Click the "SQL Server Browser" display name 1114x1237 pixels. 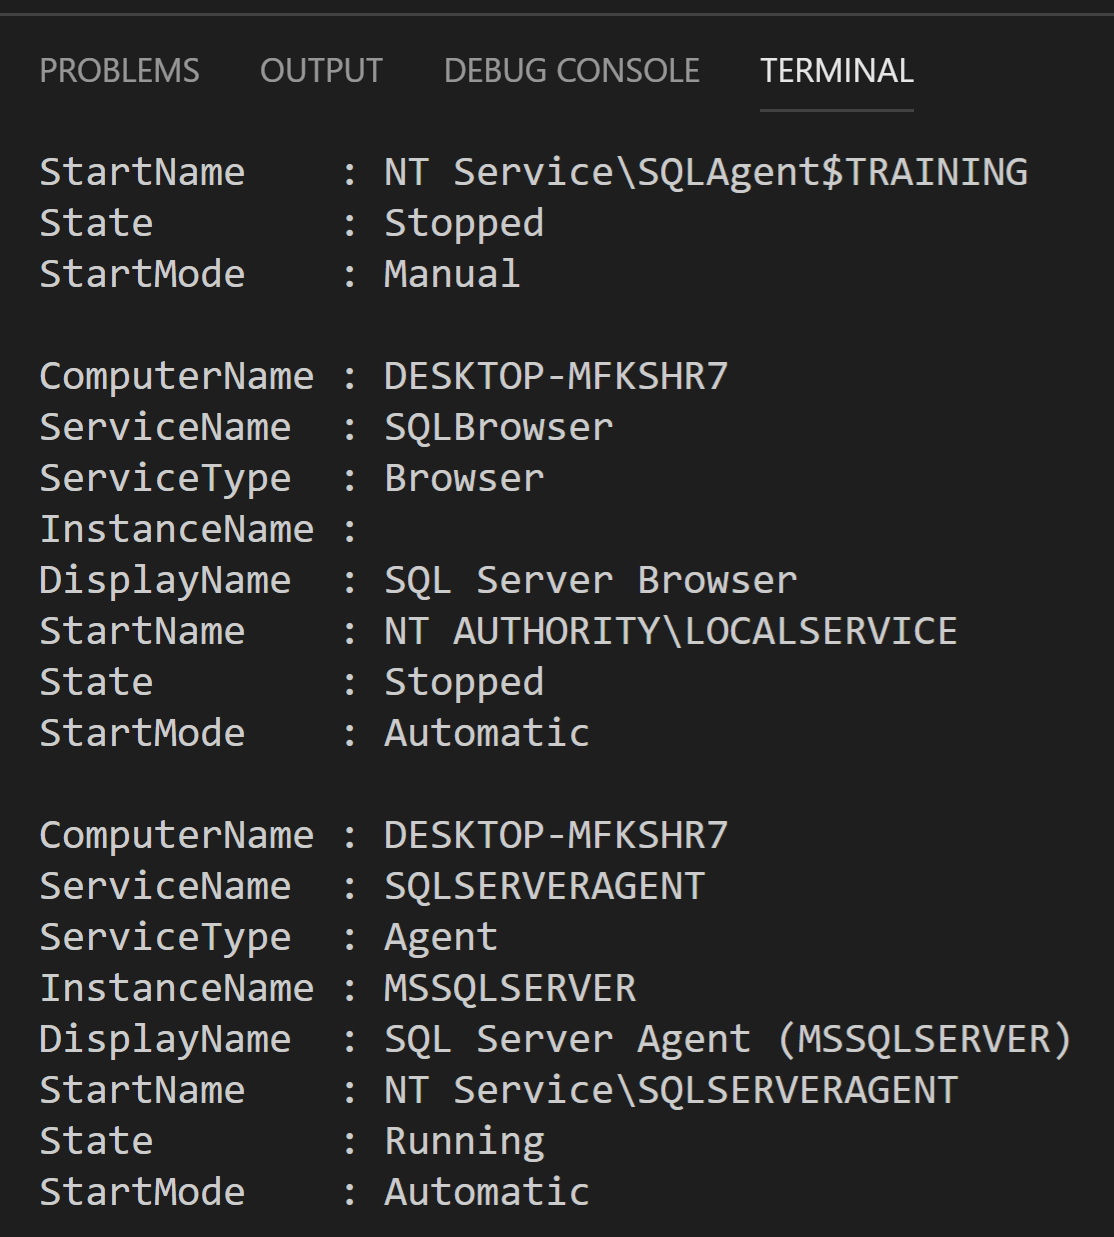click(x=590, y=580)
